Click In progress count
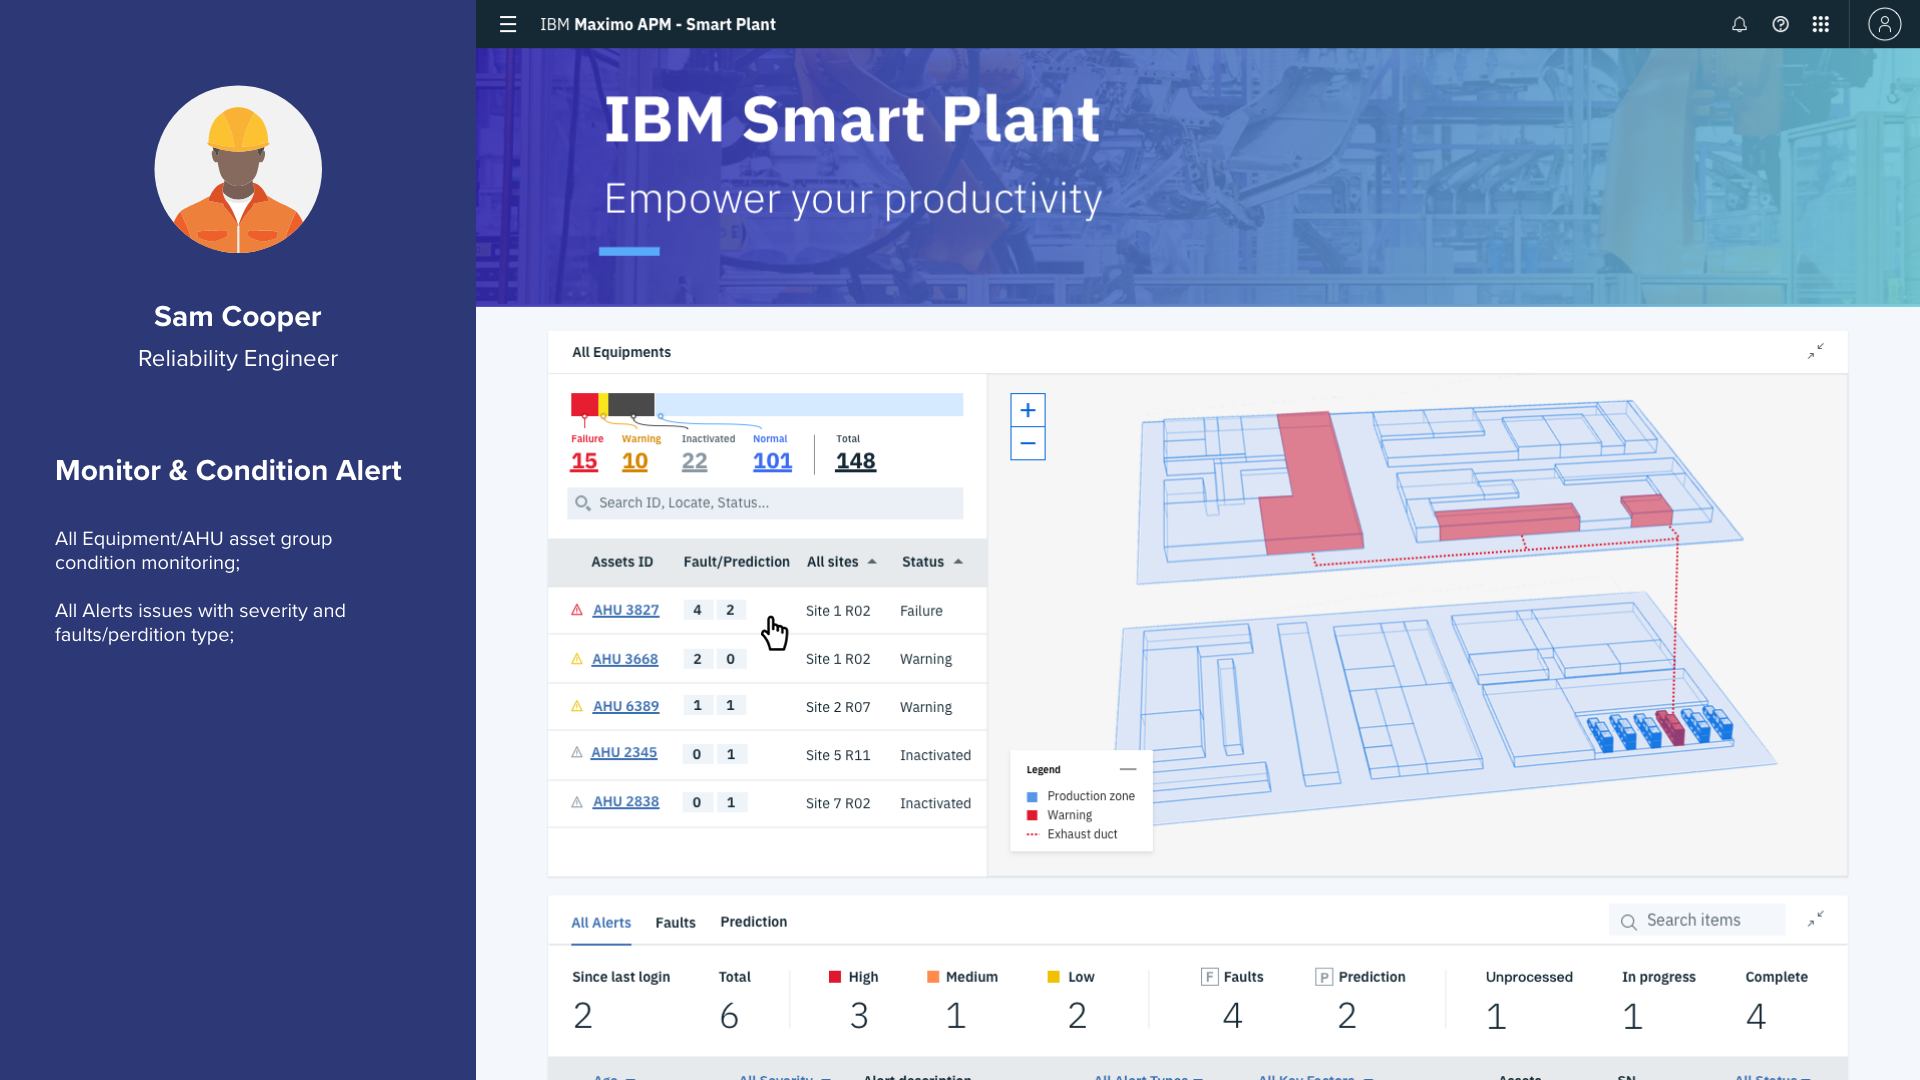 coord(1633,1016)
